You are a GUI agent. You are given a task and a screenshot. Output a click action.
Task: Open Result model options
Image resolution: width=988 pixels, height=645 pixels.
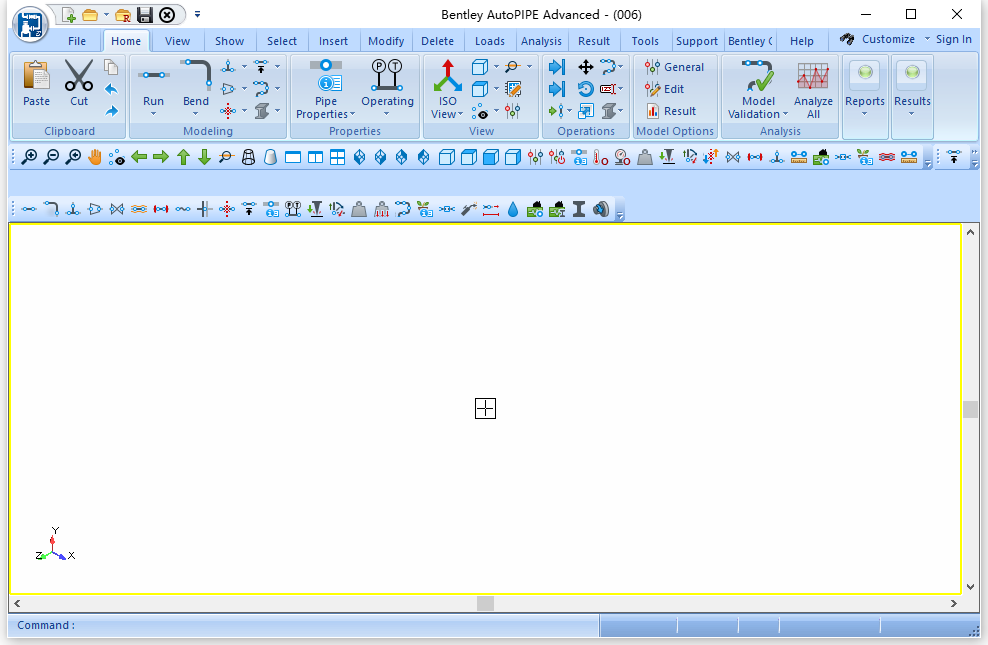coord(670,111)
